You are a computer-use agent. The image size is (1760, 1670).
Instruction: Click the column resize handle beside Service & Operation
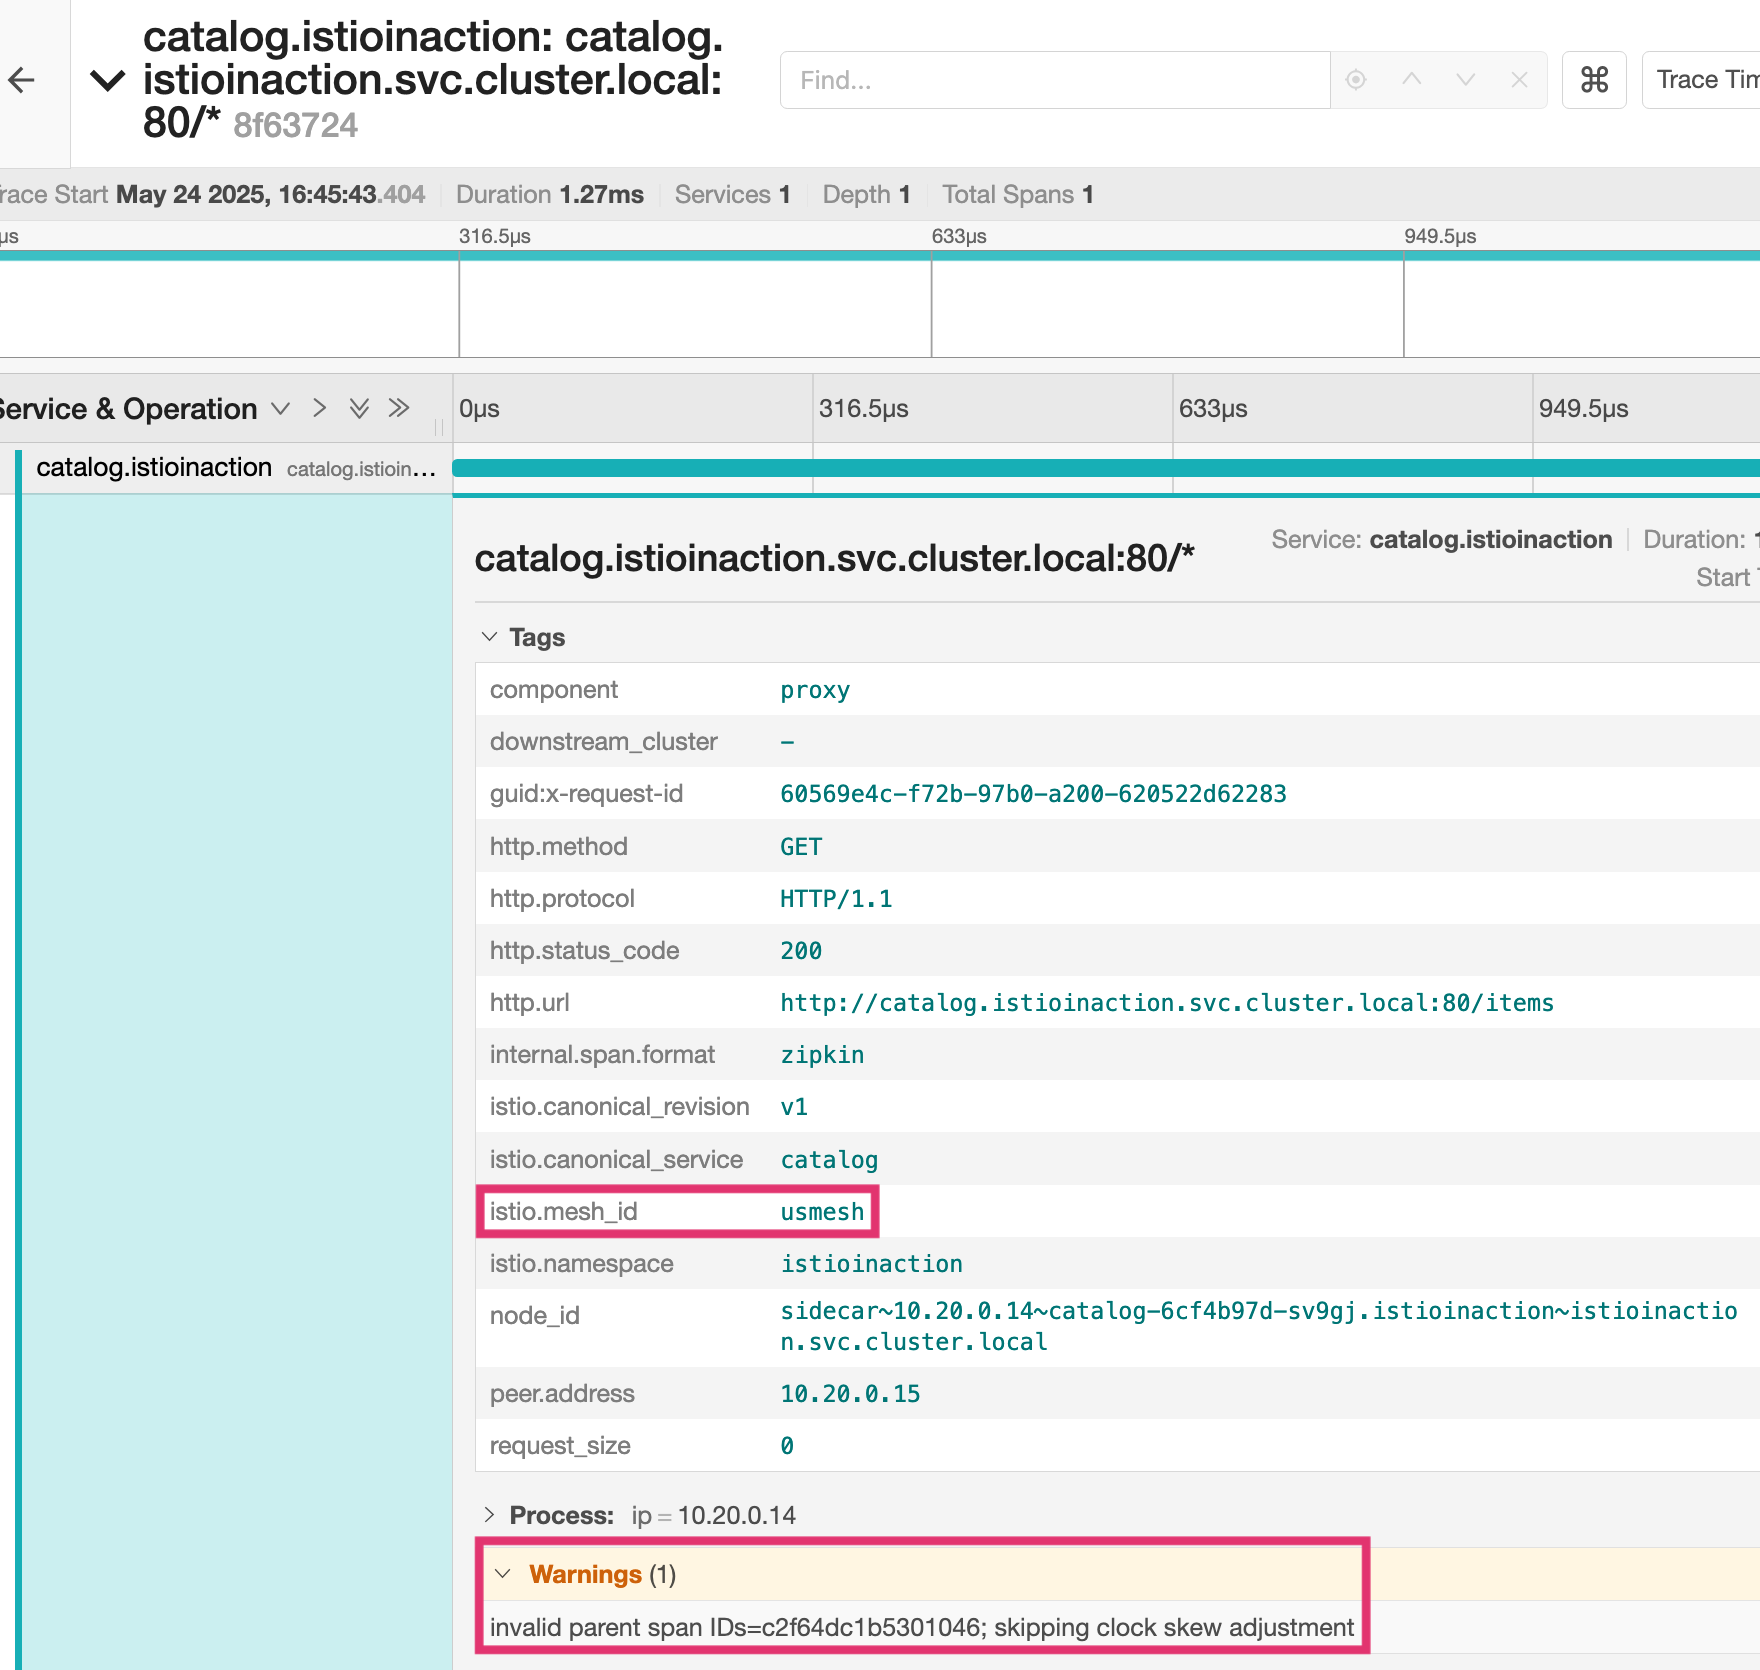point(439,427)
